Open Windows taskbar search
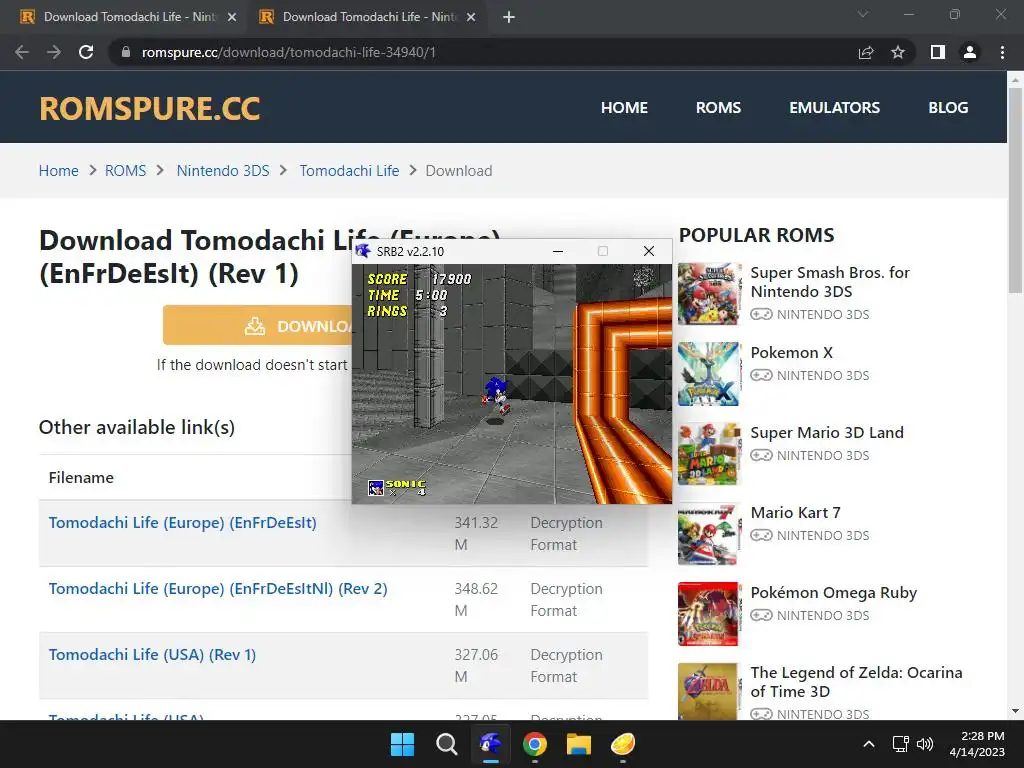Viewport: 1024px width, 768px height. click(x=447, y=744)
